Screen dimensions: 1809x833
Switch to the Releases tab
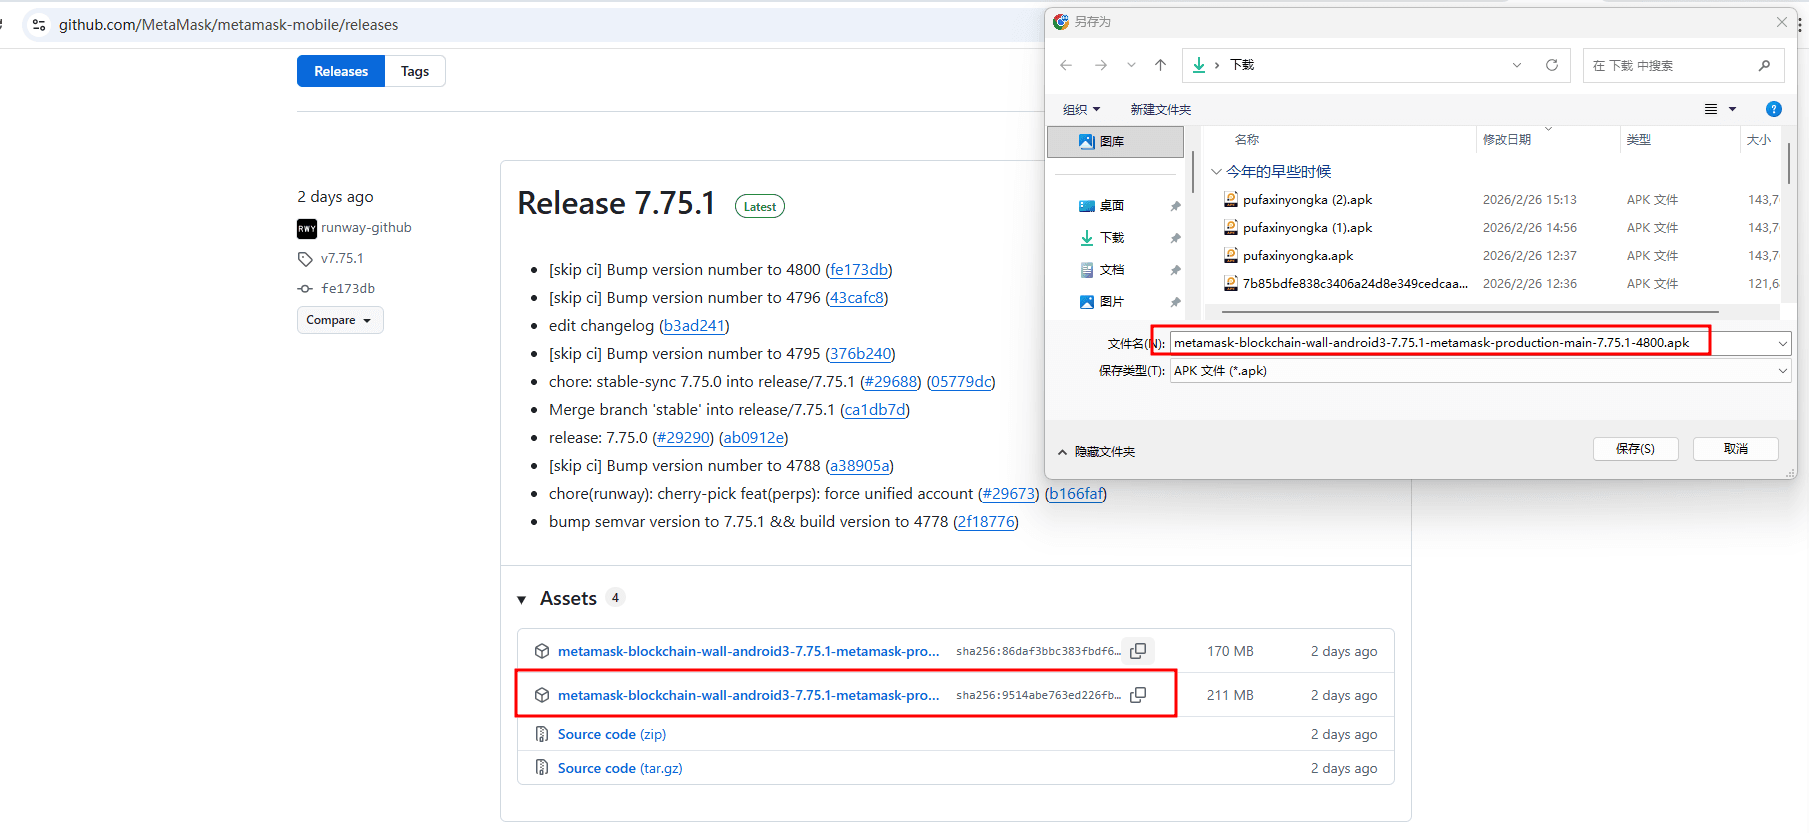point(341,71)
